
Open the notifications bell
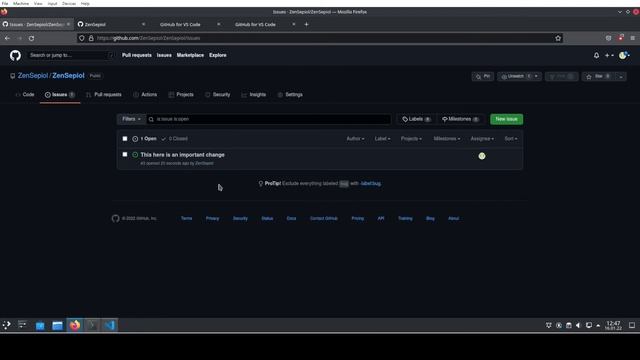596,55
